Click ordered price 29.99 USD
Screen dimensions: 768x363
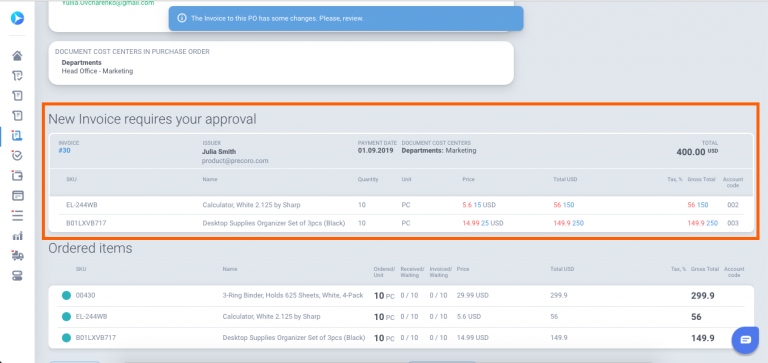473,296
